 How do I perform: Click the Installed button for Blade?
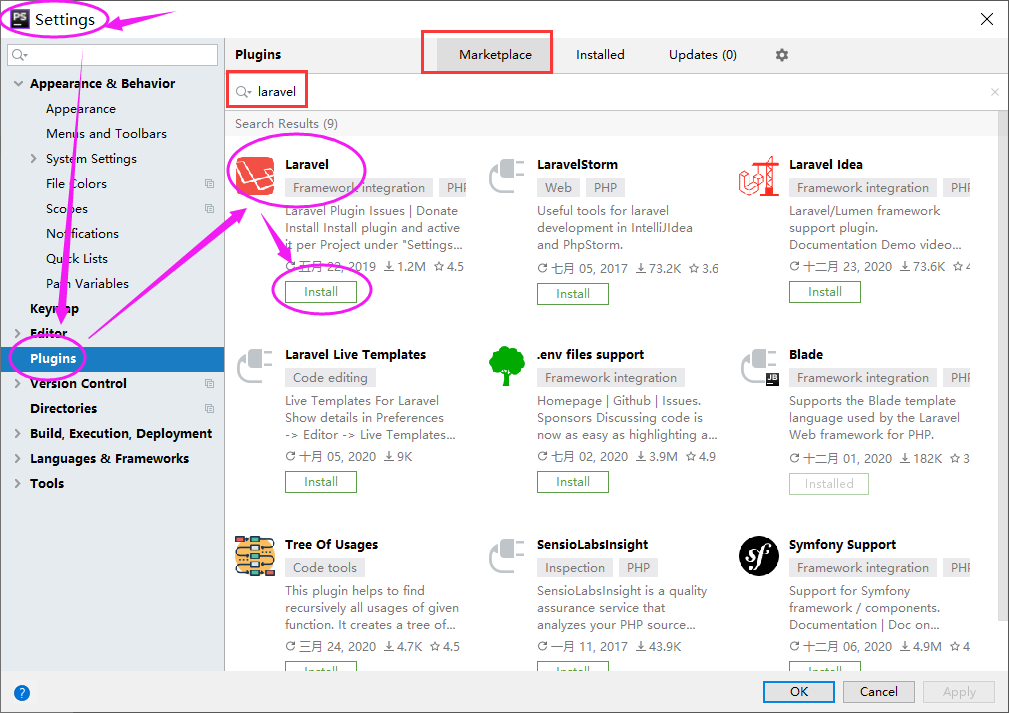click(x=829, y=484)
